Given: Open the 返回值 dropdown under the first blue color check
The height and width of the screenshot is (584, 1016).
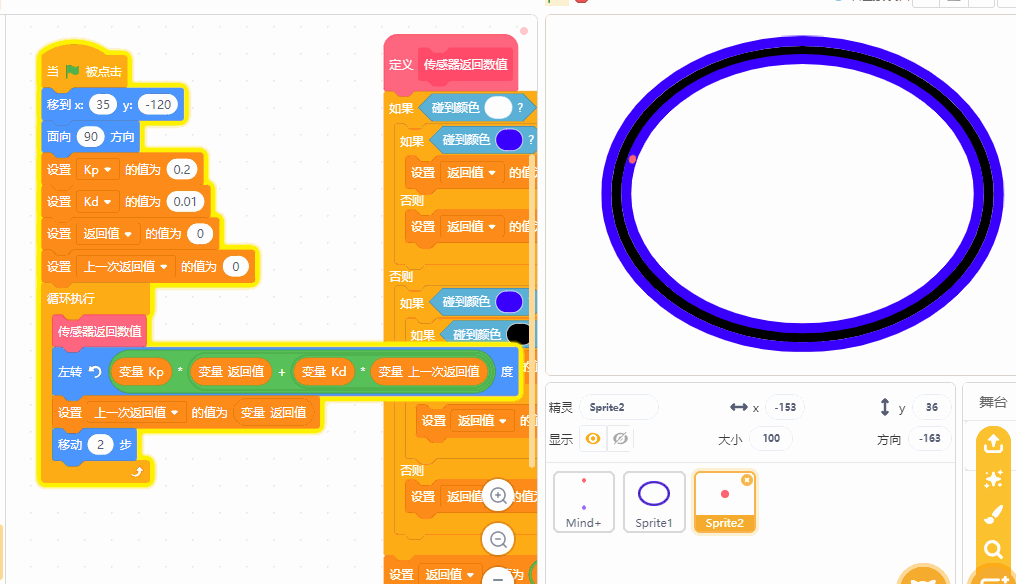Looking at the screenshot, I should (471, 172).
